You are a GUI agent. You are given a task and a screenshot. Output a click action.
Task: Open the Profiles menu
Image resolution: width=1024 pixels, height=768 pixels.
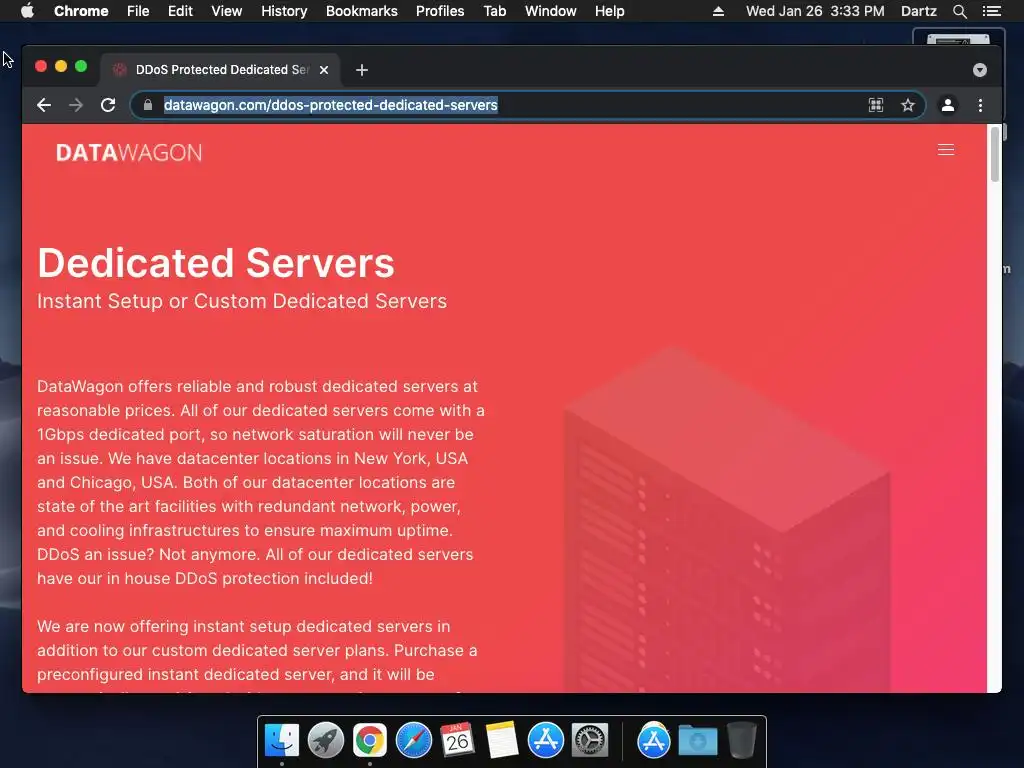click(x=440, y=11)
